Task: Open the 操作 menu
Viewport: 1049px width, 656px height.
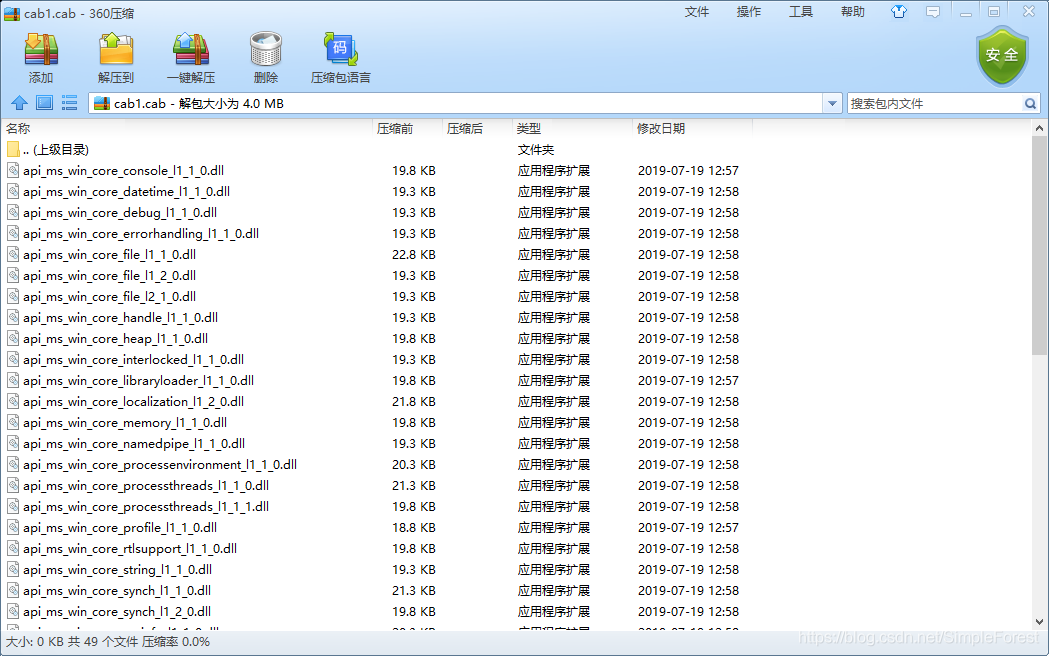Action: pyautogui.click(x=749, y=12)
